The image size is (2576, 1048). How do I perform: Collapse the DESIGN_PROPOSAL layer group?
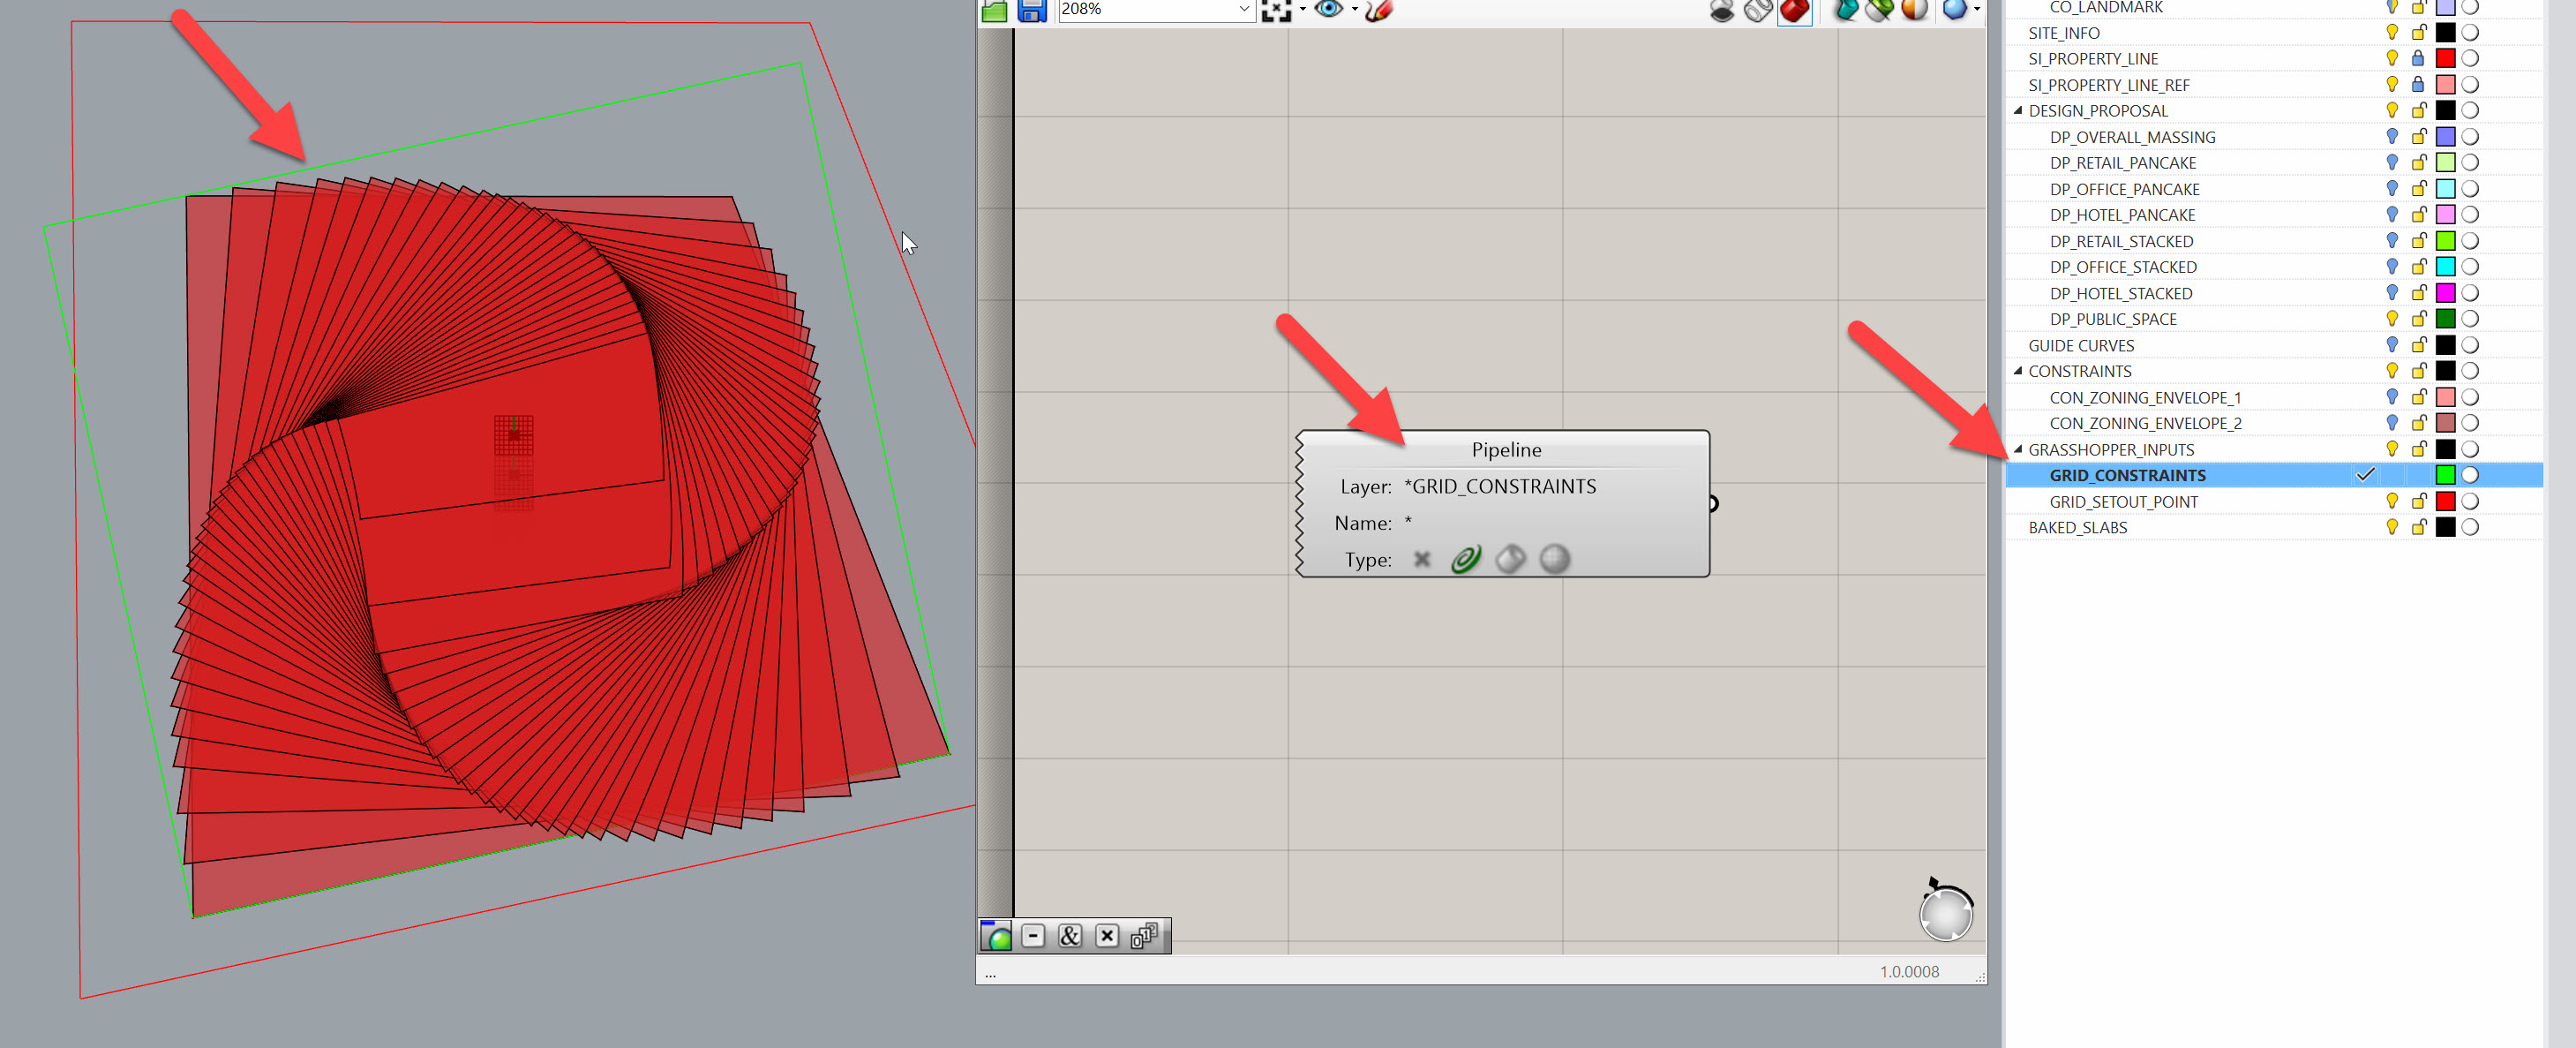pos(2018,111)
